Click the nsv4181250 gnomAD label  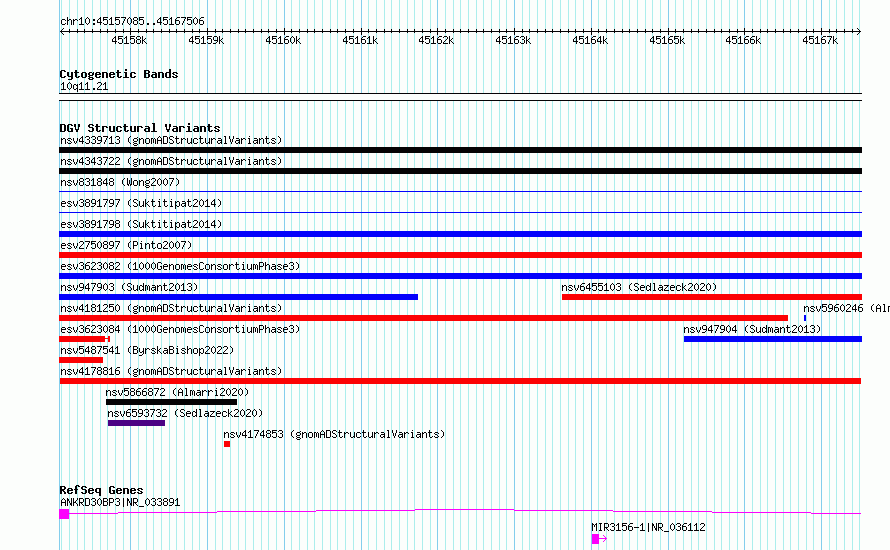click(171, 308)
